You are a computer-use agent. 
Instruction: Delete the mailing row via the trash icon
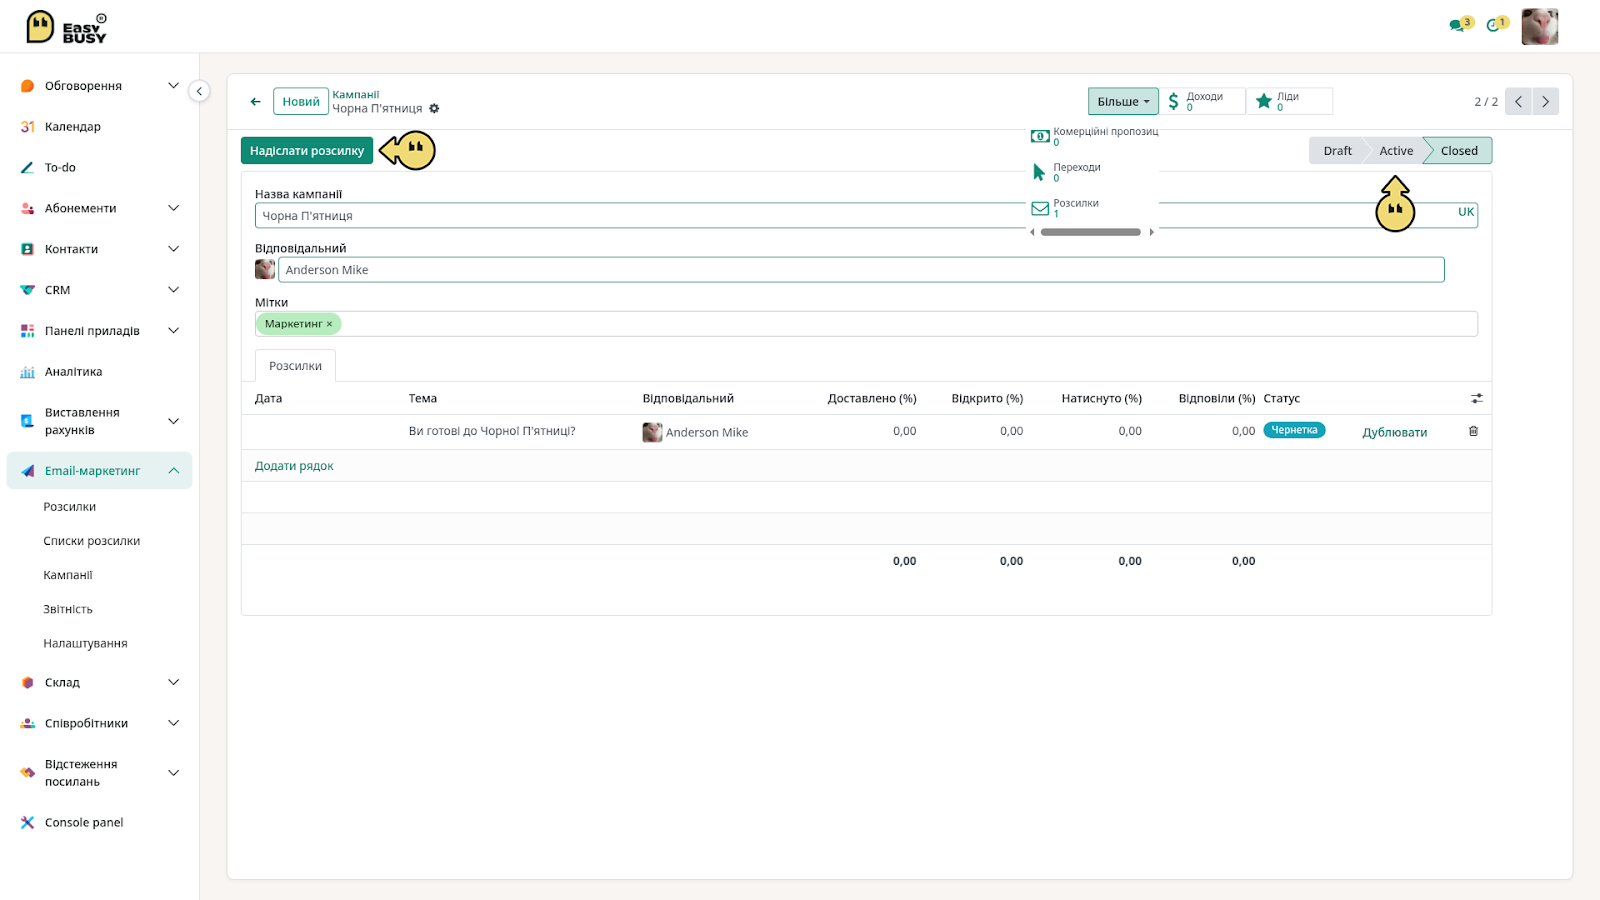1473,431
